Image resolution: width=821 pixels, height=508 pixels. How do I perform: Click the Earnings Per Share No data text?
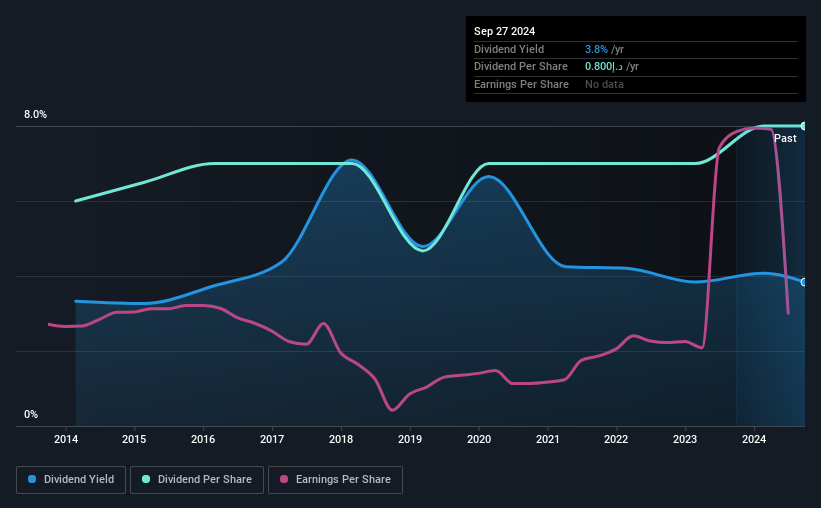[x=604, y=84]
